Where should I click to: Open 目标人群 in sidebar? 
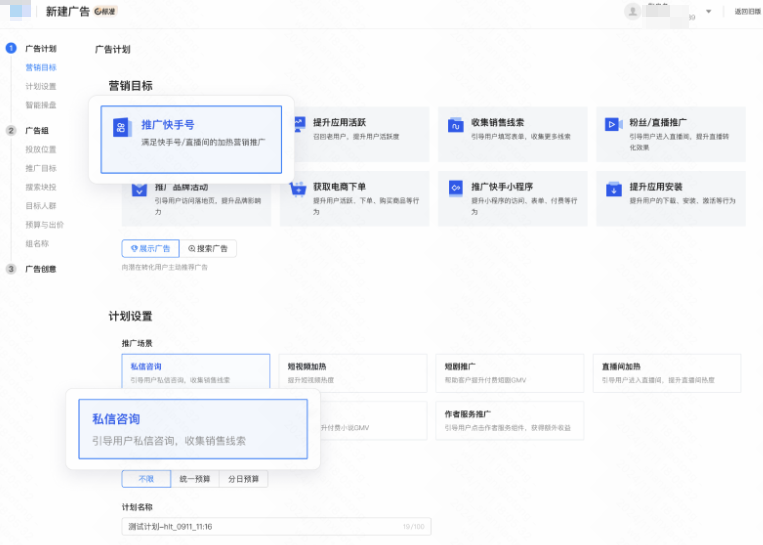tap(41, 206)
